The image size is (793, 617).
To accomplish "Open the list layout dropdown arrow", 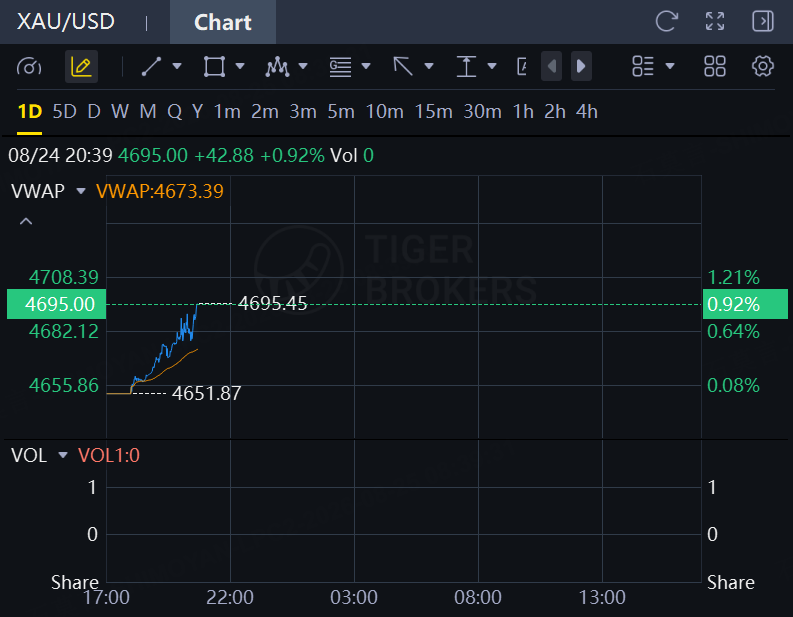I will point(670,66).
